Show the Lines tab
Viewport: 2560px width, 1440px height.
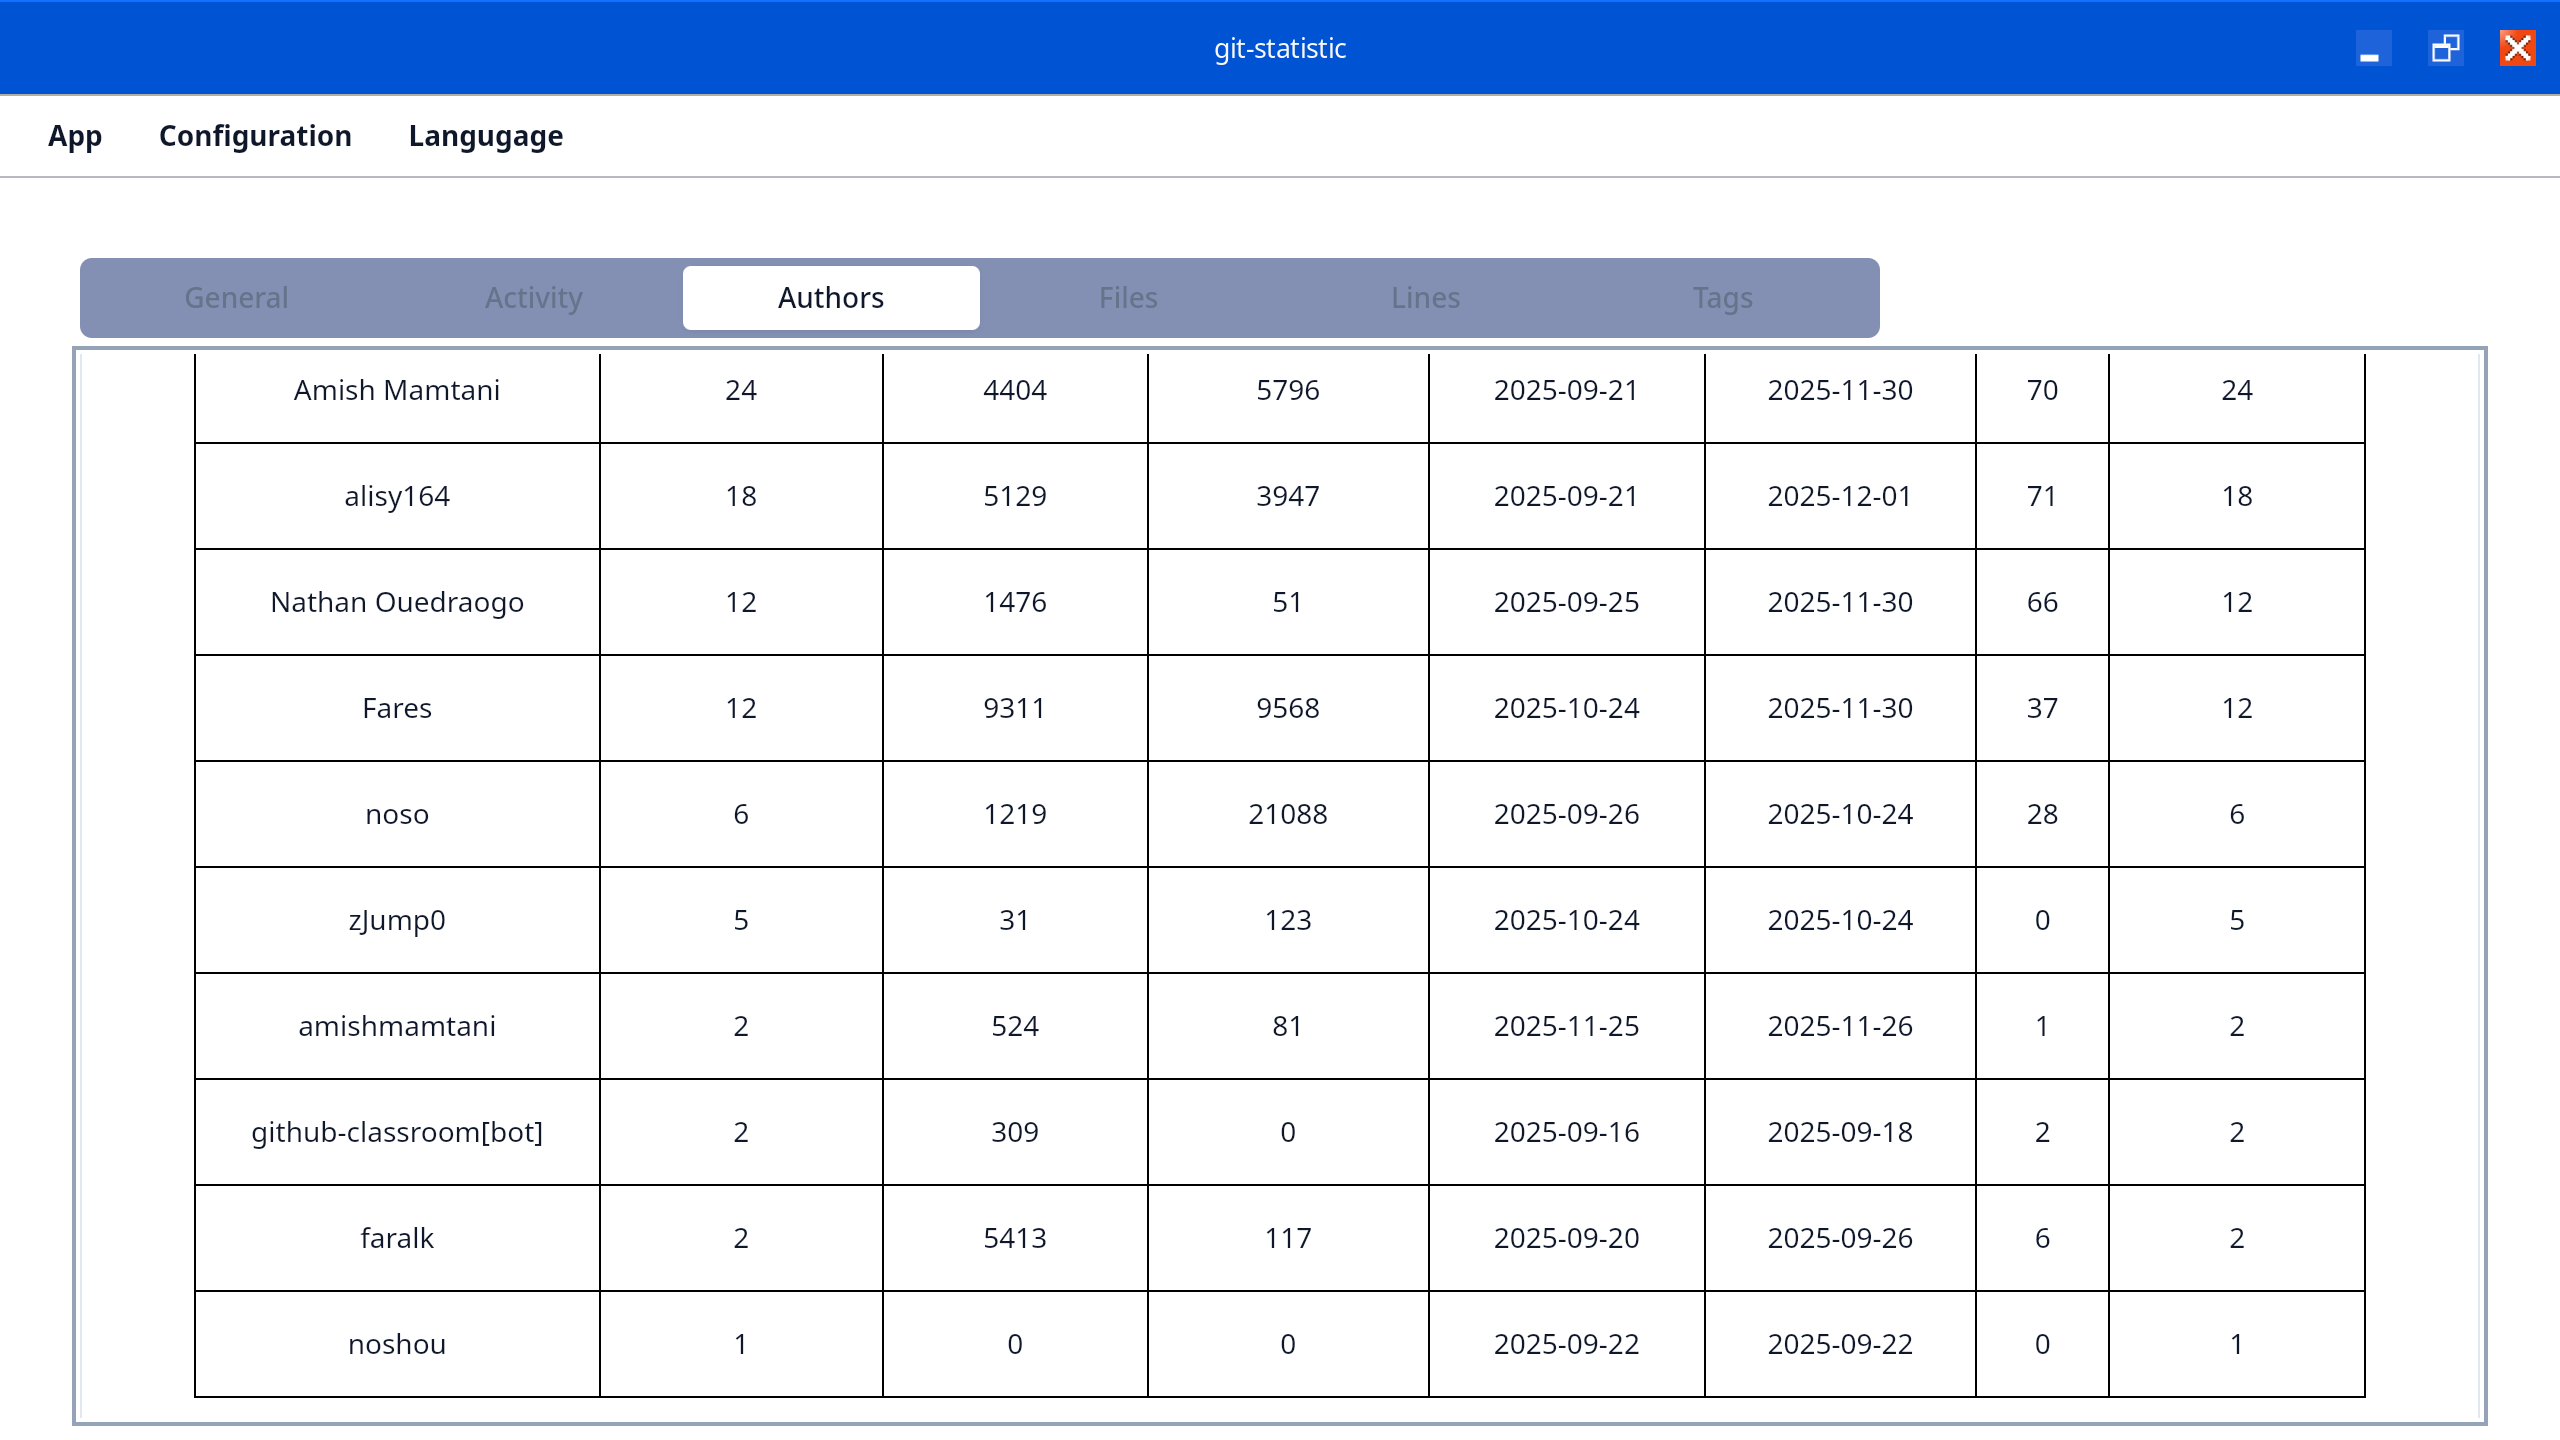1425,298
